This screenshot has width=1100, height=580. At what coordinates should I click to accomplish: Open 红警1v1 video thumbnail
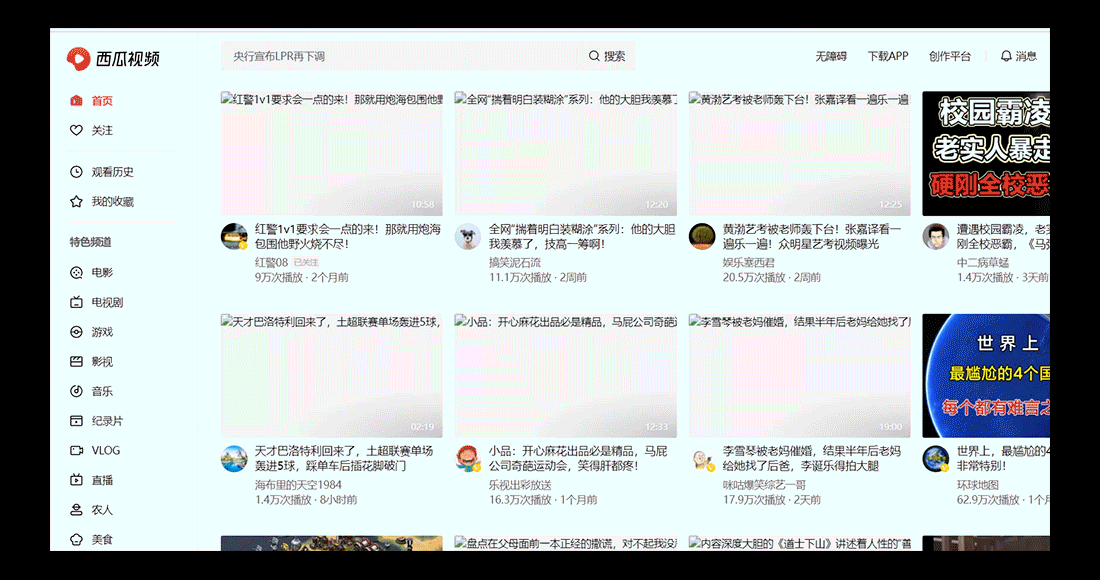[332, 154]
